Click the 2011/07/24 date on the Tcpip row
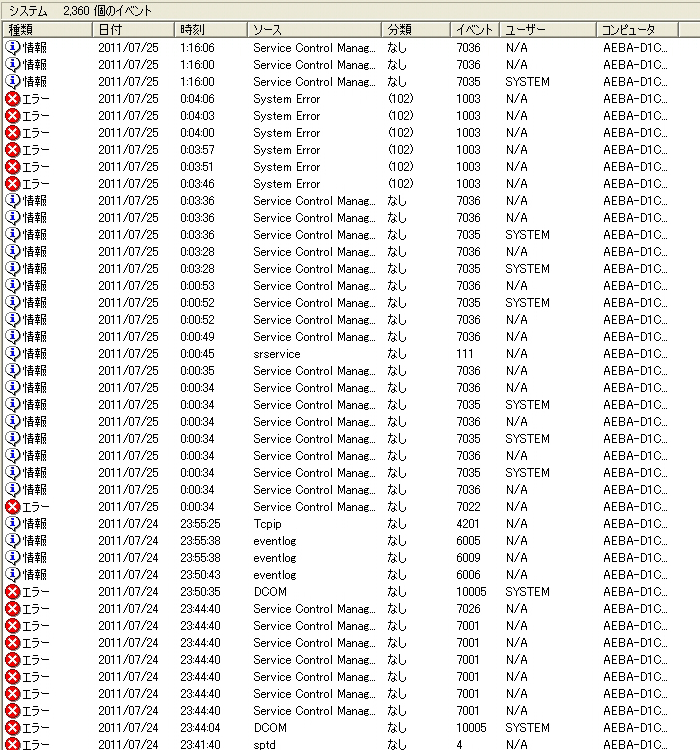This screenshot has width=700, height=750. click(128, 523)
